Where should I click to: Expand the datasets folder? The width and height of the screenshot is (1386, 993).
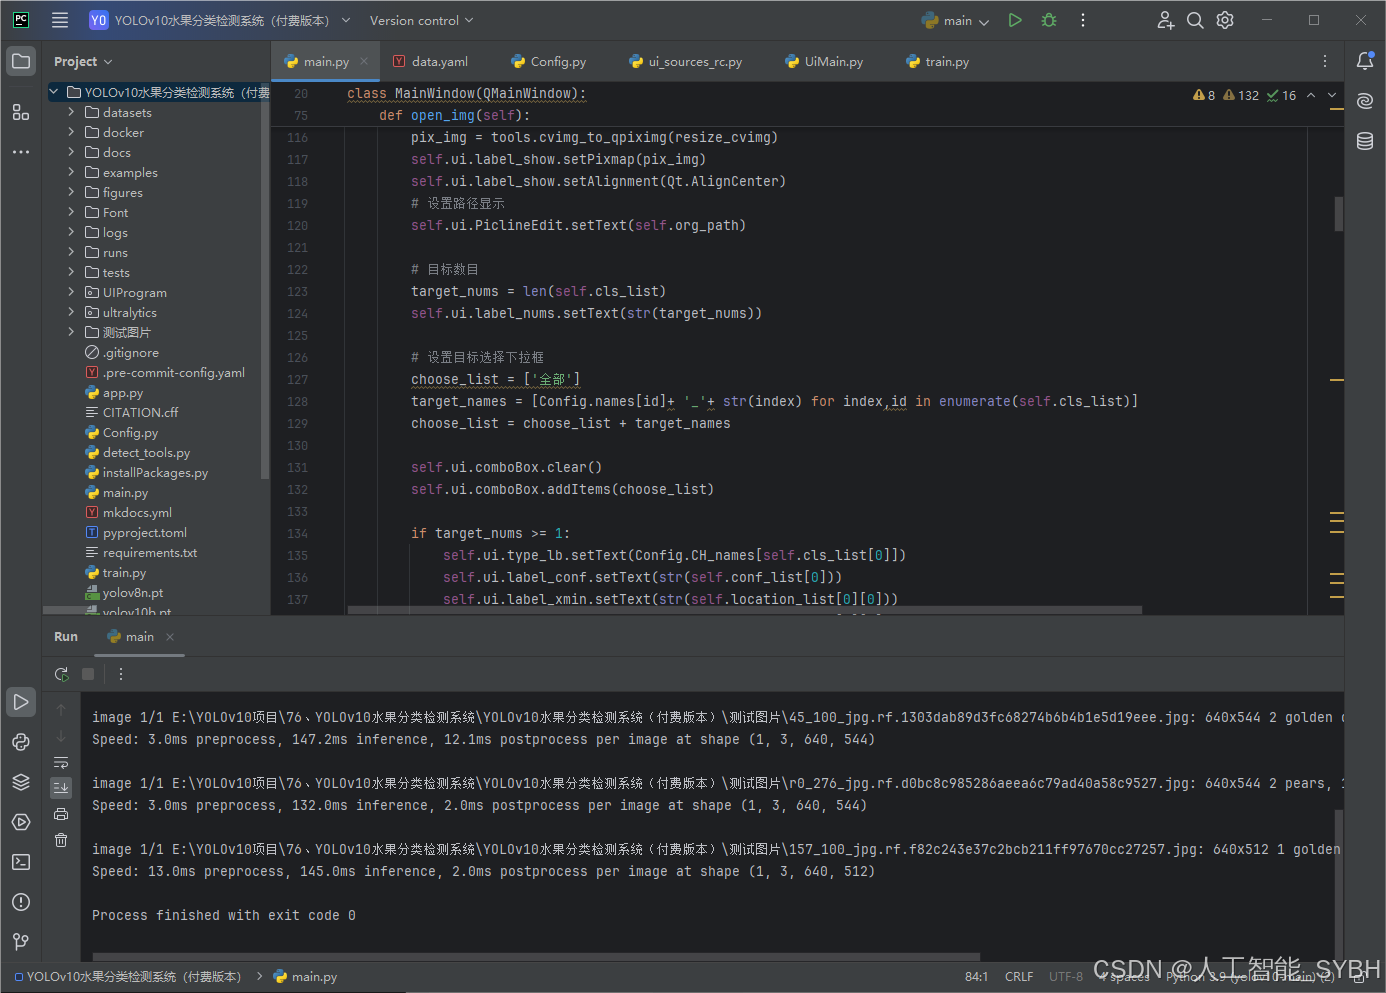[71, 112]
